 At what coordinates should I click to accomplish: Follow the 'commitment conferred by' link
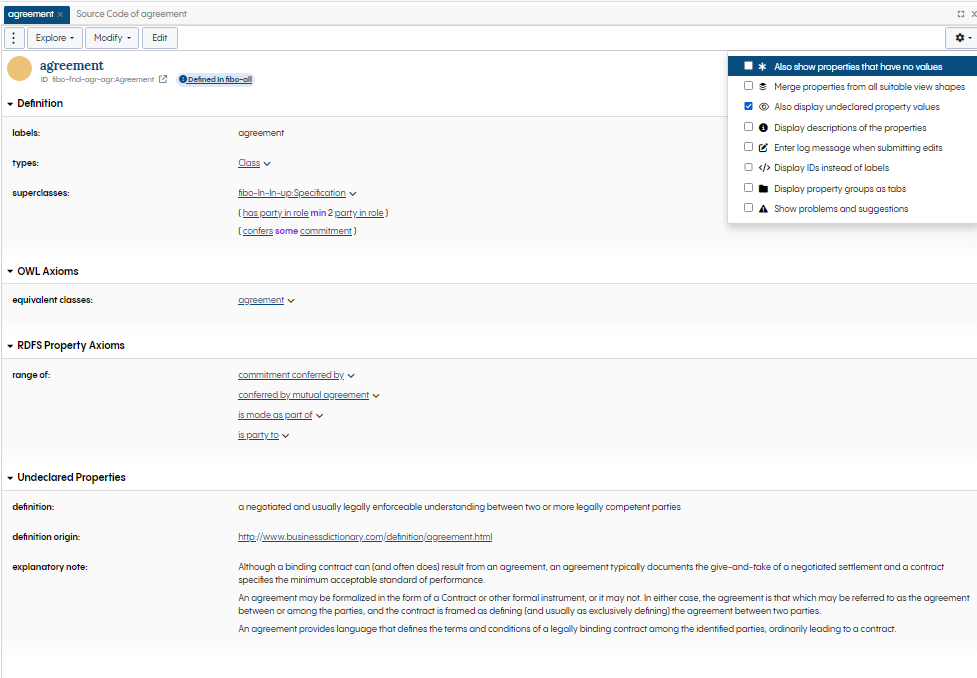tap(290, 375)
